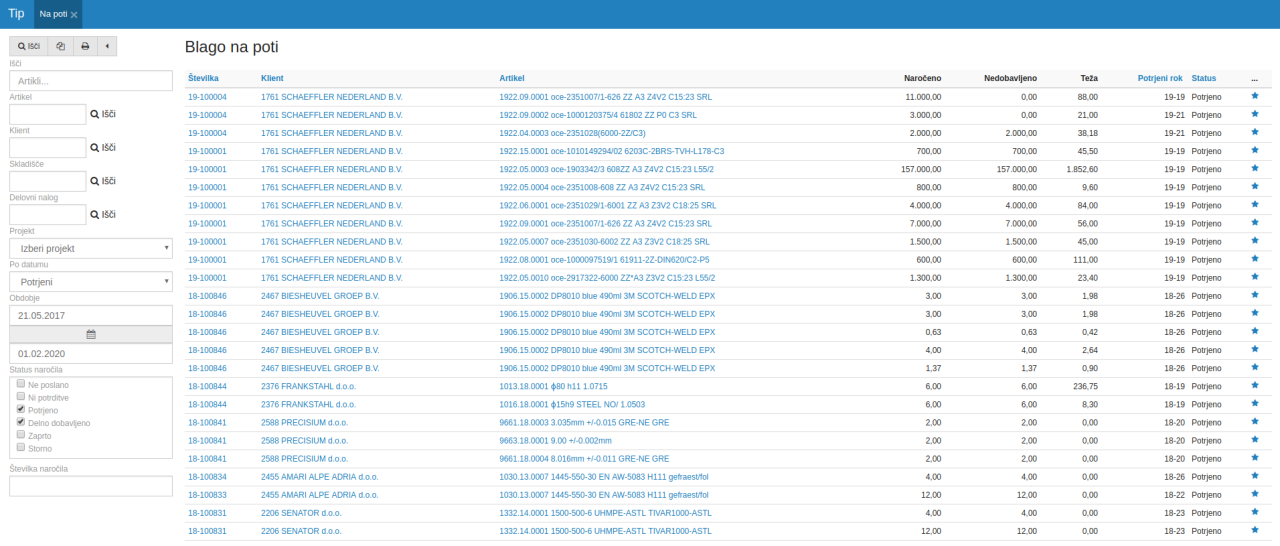Toggle the Zaprto checkbox
The width and height of the screenshot is (1280, 546).
20,435
